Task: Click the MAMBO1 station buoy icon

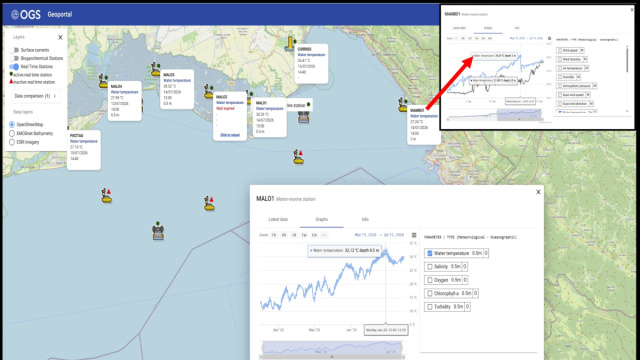Action: 403,104
